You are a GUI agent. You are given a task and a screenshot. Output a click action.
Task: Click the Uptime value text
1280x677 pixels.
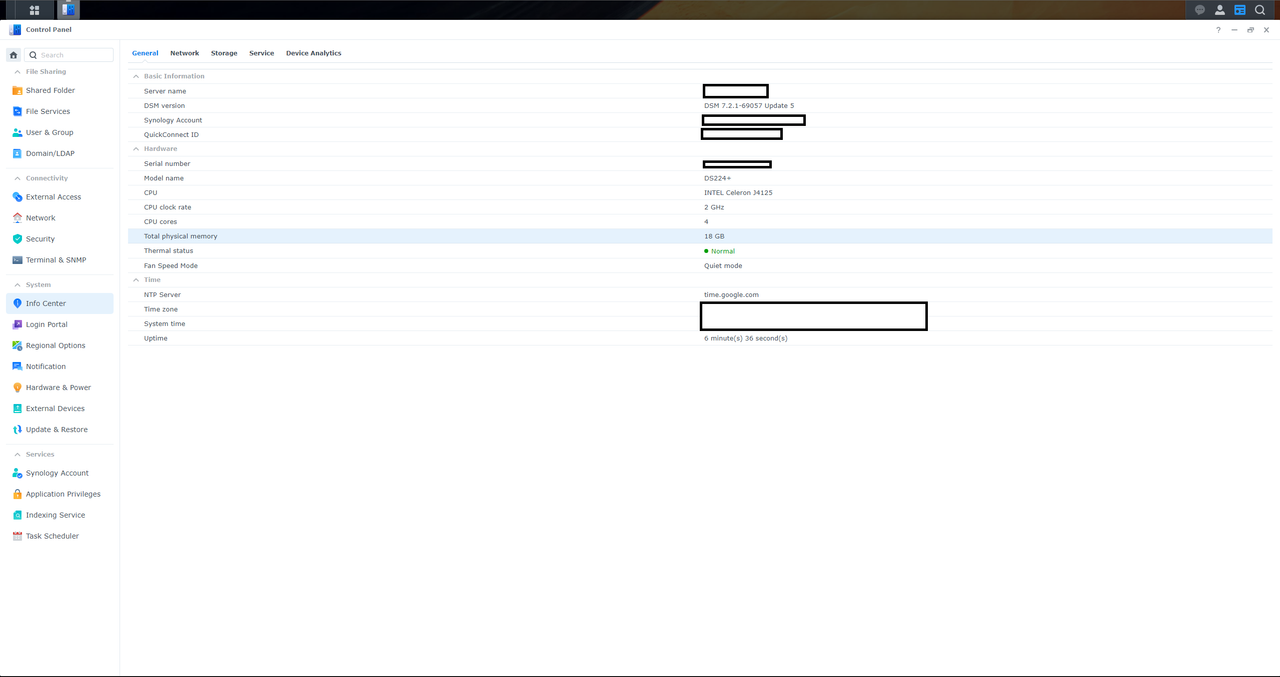click(746, 338)
